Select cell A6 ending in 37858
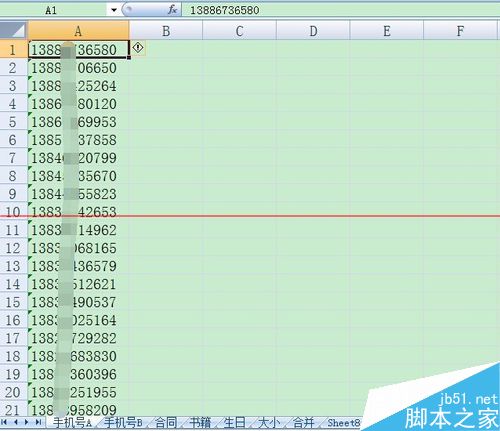 click(x=78, y=140)
